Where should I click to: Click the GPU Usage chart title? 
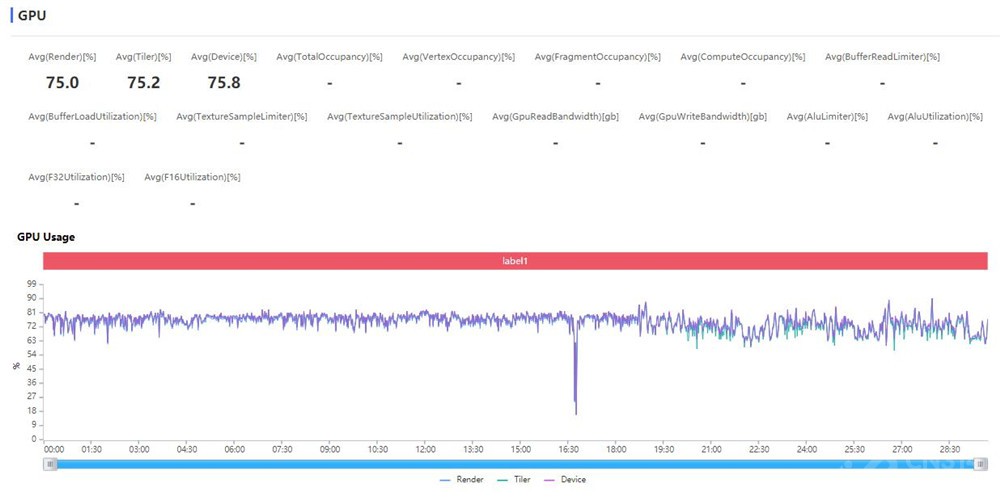[46, 237]
